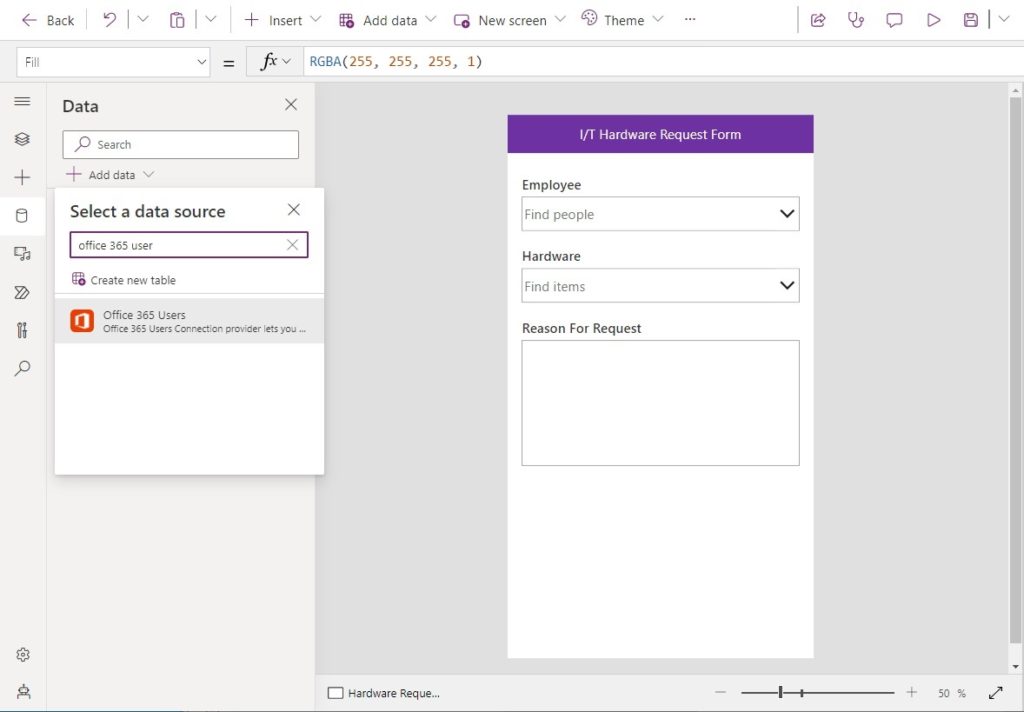Open the Tree view layers icon
Viewport: 1024px width, 712px height.
coord(22,139)
